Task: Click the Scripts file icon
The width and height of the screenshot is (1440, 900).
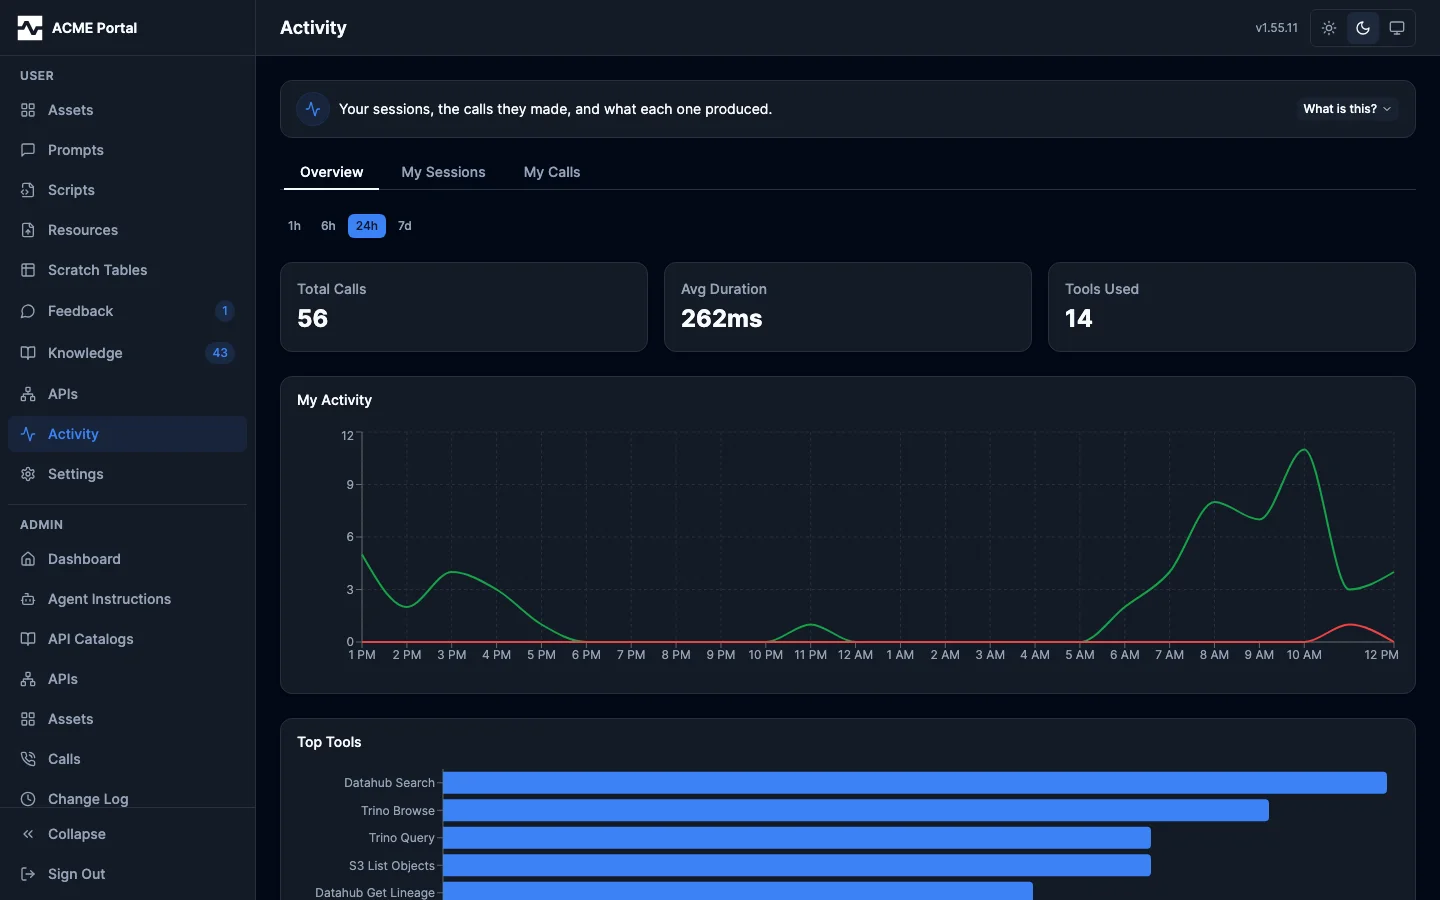Action: coord(28,190)
